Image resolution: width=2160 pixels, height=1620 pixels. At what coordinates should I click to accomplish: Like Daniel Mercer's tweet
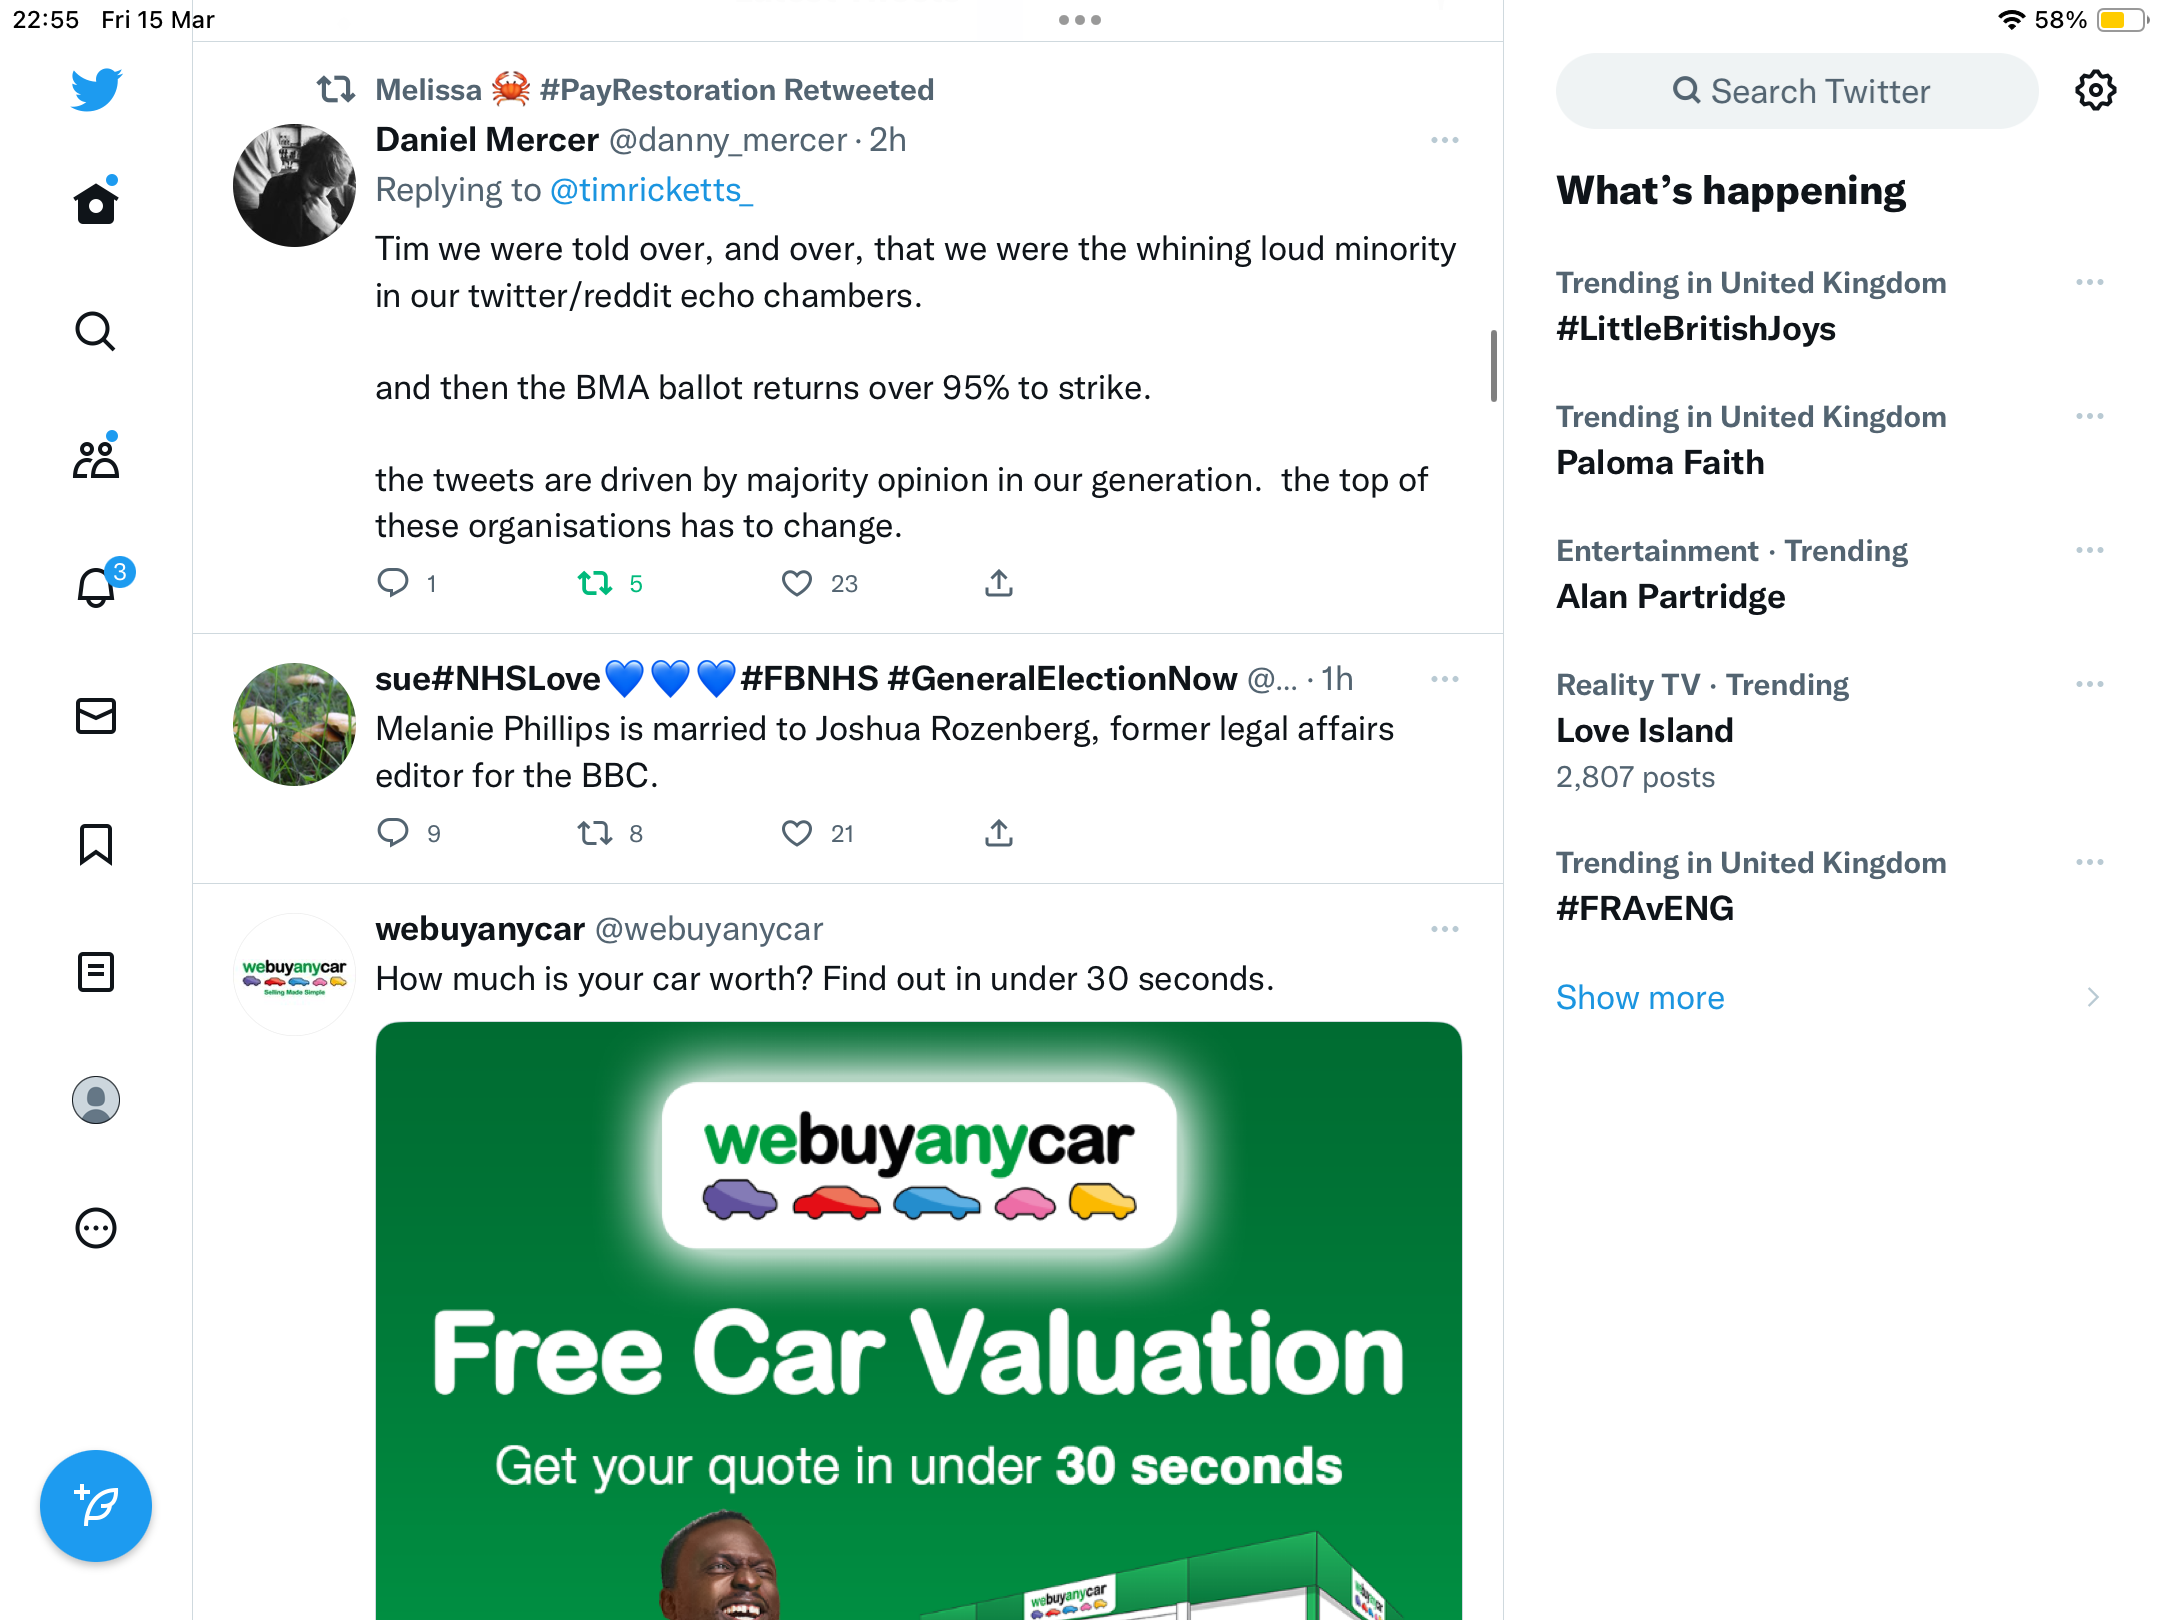click(x=797, y=583)
